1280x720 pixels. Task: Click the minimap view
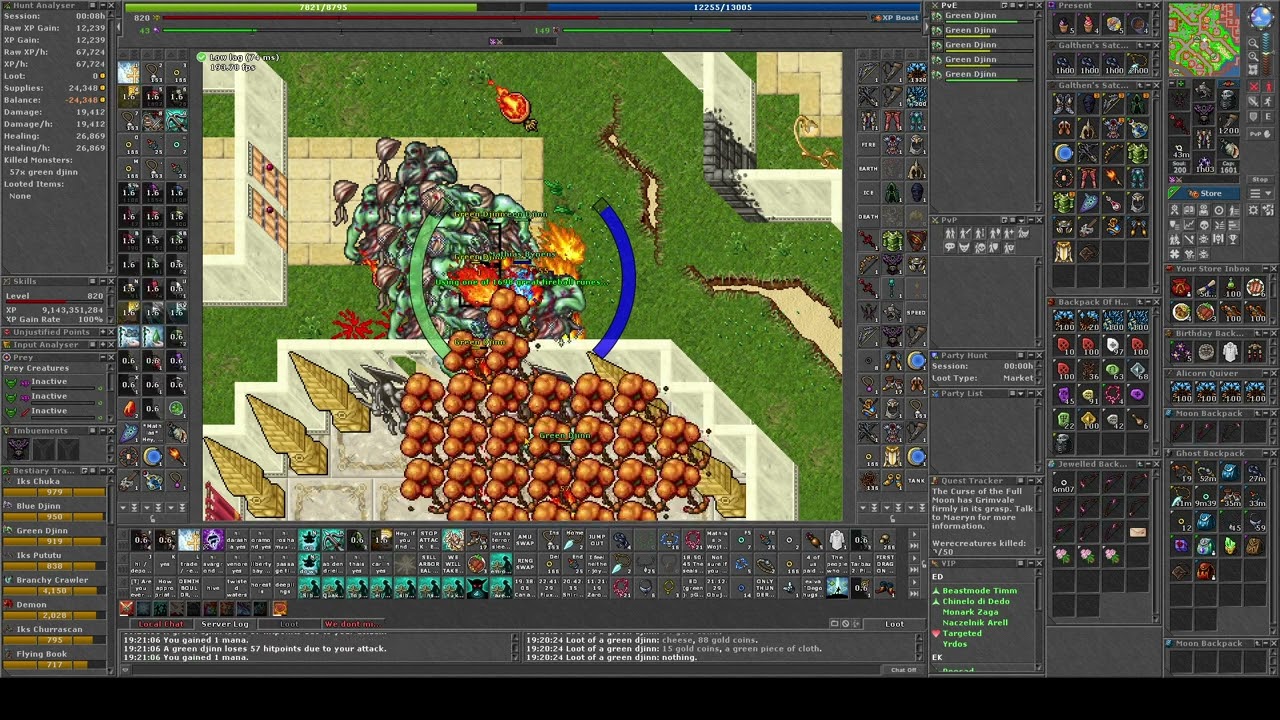click(x=1204, y=39)
